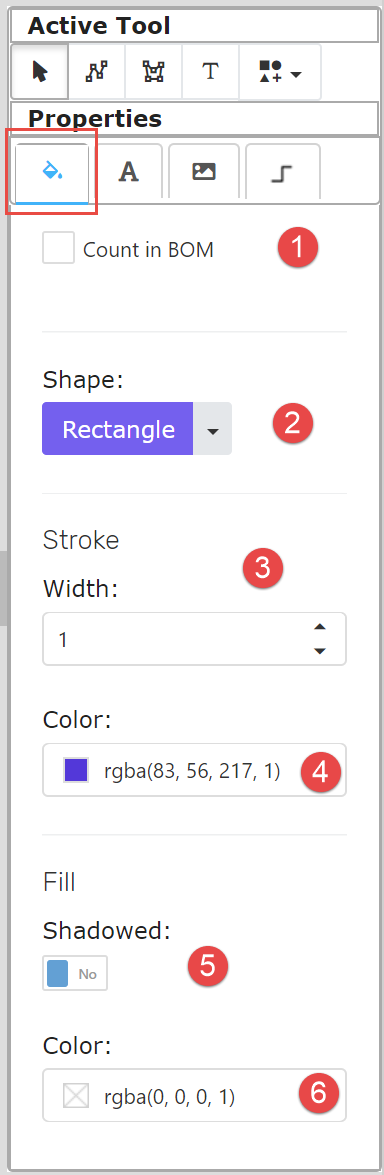The height and width of the screenshot is (1175, 384).
Task: Select the Text tool
Action: click(210, 71)
